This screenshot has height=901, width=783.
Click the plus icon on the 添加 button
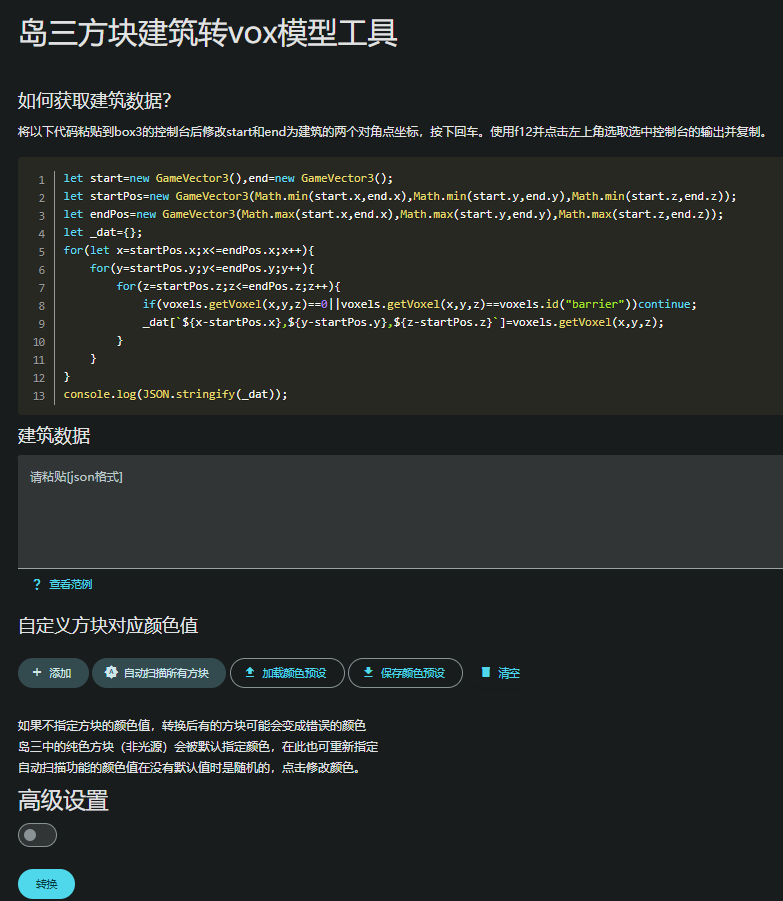[x=37, y=673]
